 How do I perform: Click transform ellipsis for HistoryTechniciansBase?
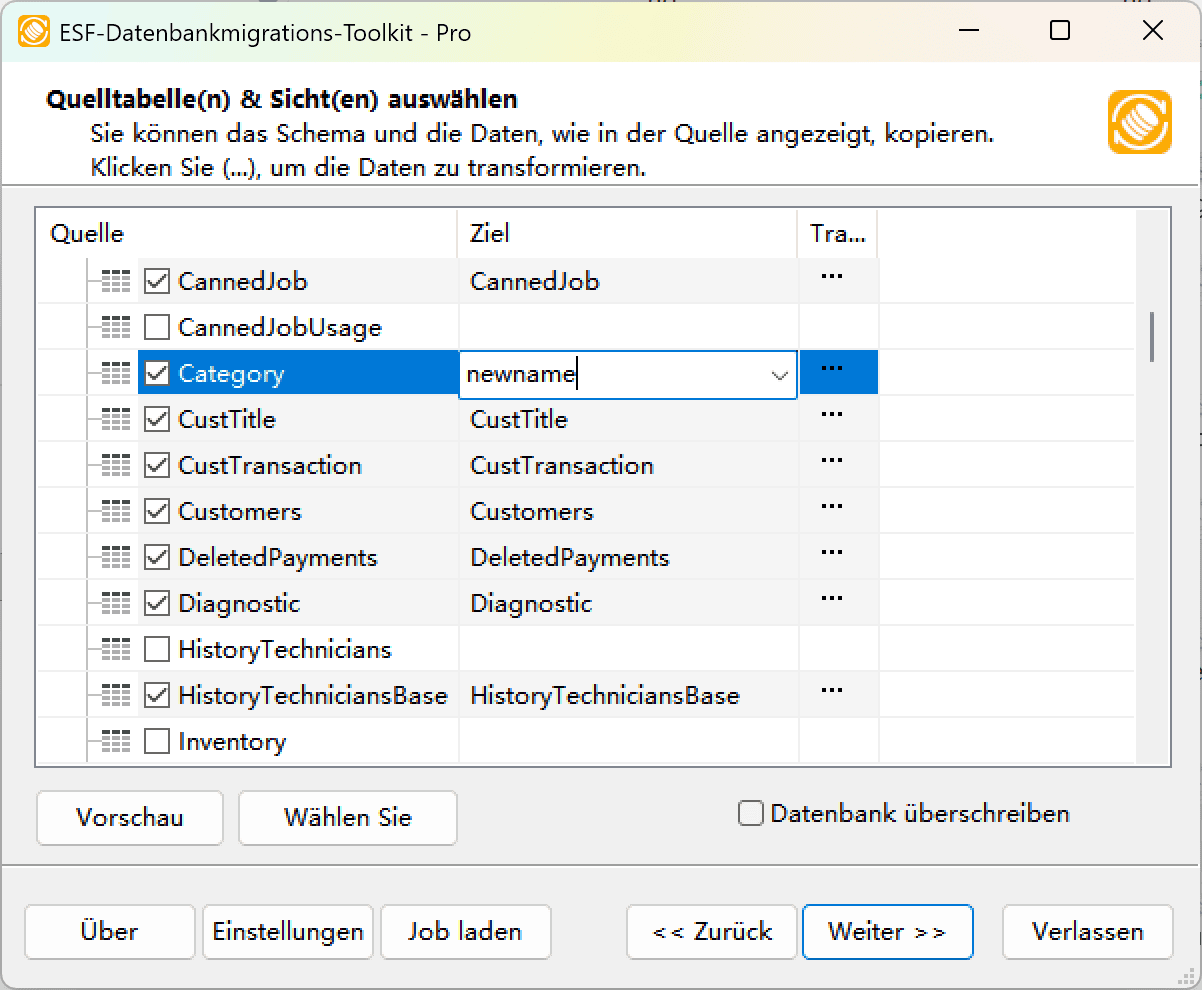(831, 690)
